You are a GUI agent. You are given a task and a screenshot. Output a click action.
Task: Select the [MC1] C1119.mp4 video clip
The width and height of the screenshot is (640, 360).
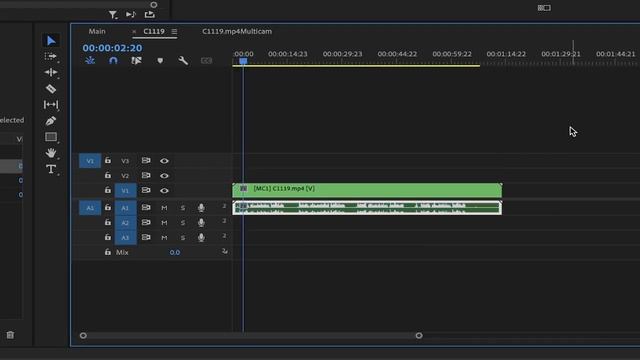pos(367,190)
